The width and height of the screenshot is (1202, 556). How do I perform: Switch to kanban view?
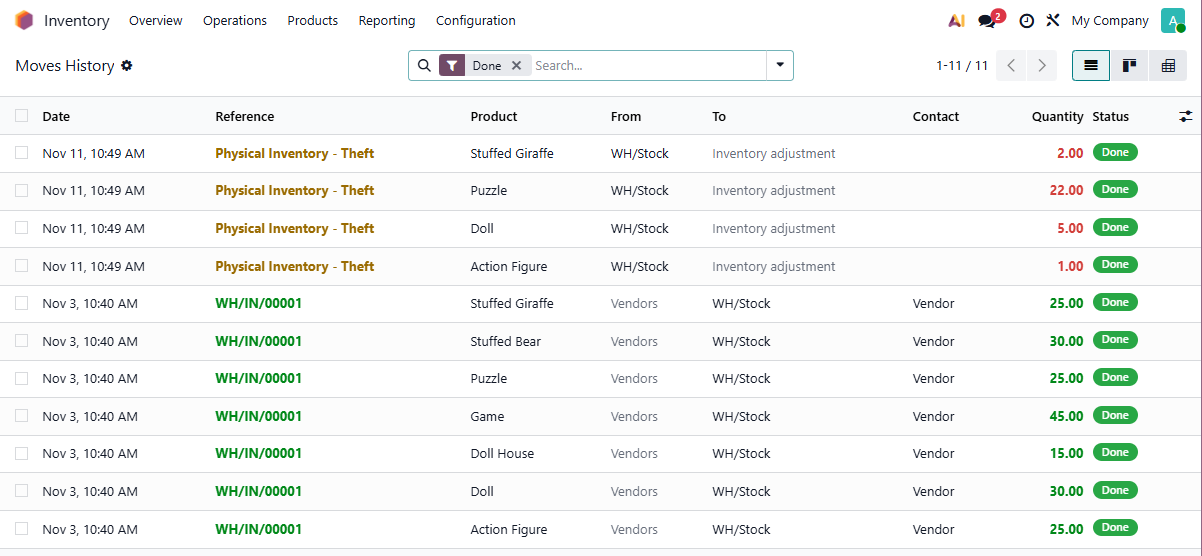1129,66
